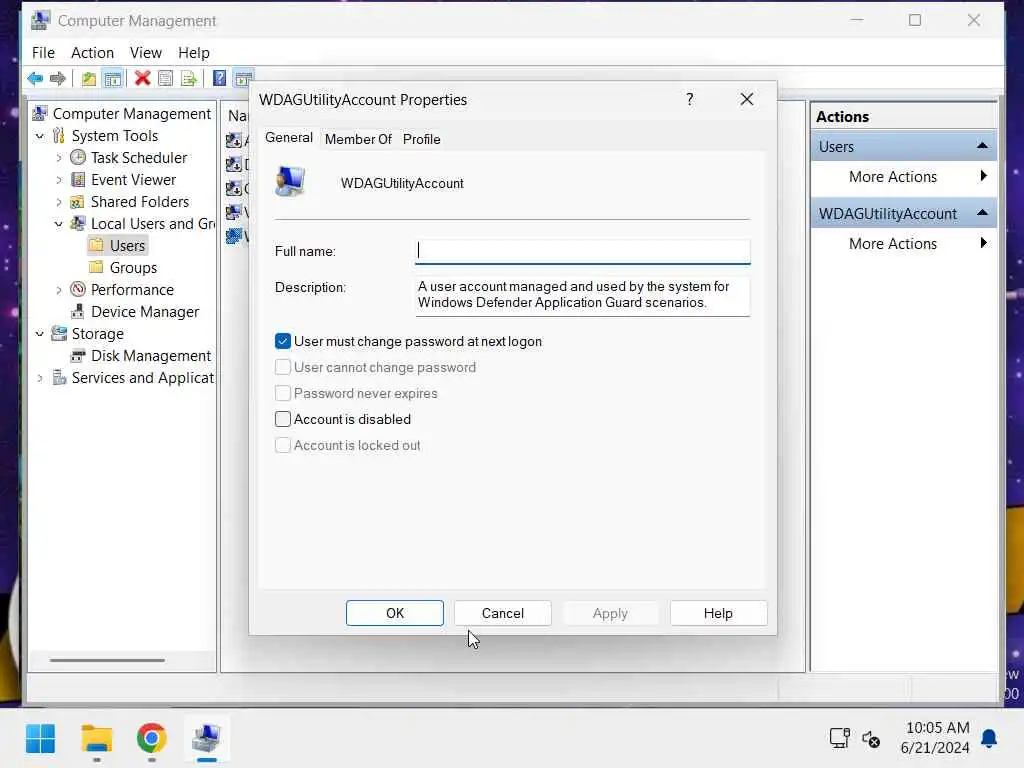Collapse WDAGUtilityAccount section in Actions pane
The width and height of the screenshot is (1024, 768).
click(982, 213)
